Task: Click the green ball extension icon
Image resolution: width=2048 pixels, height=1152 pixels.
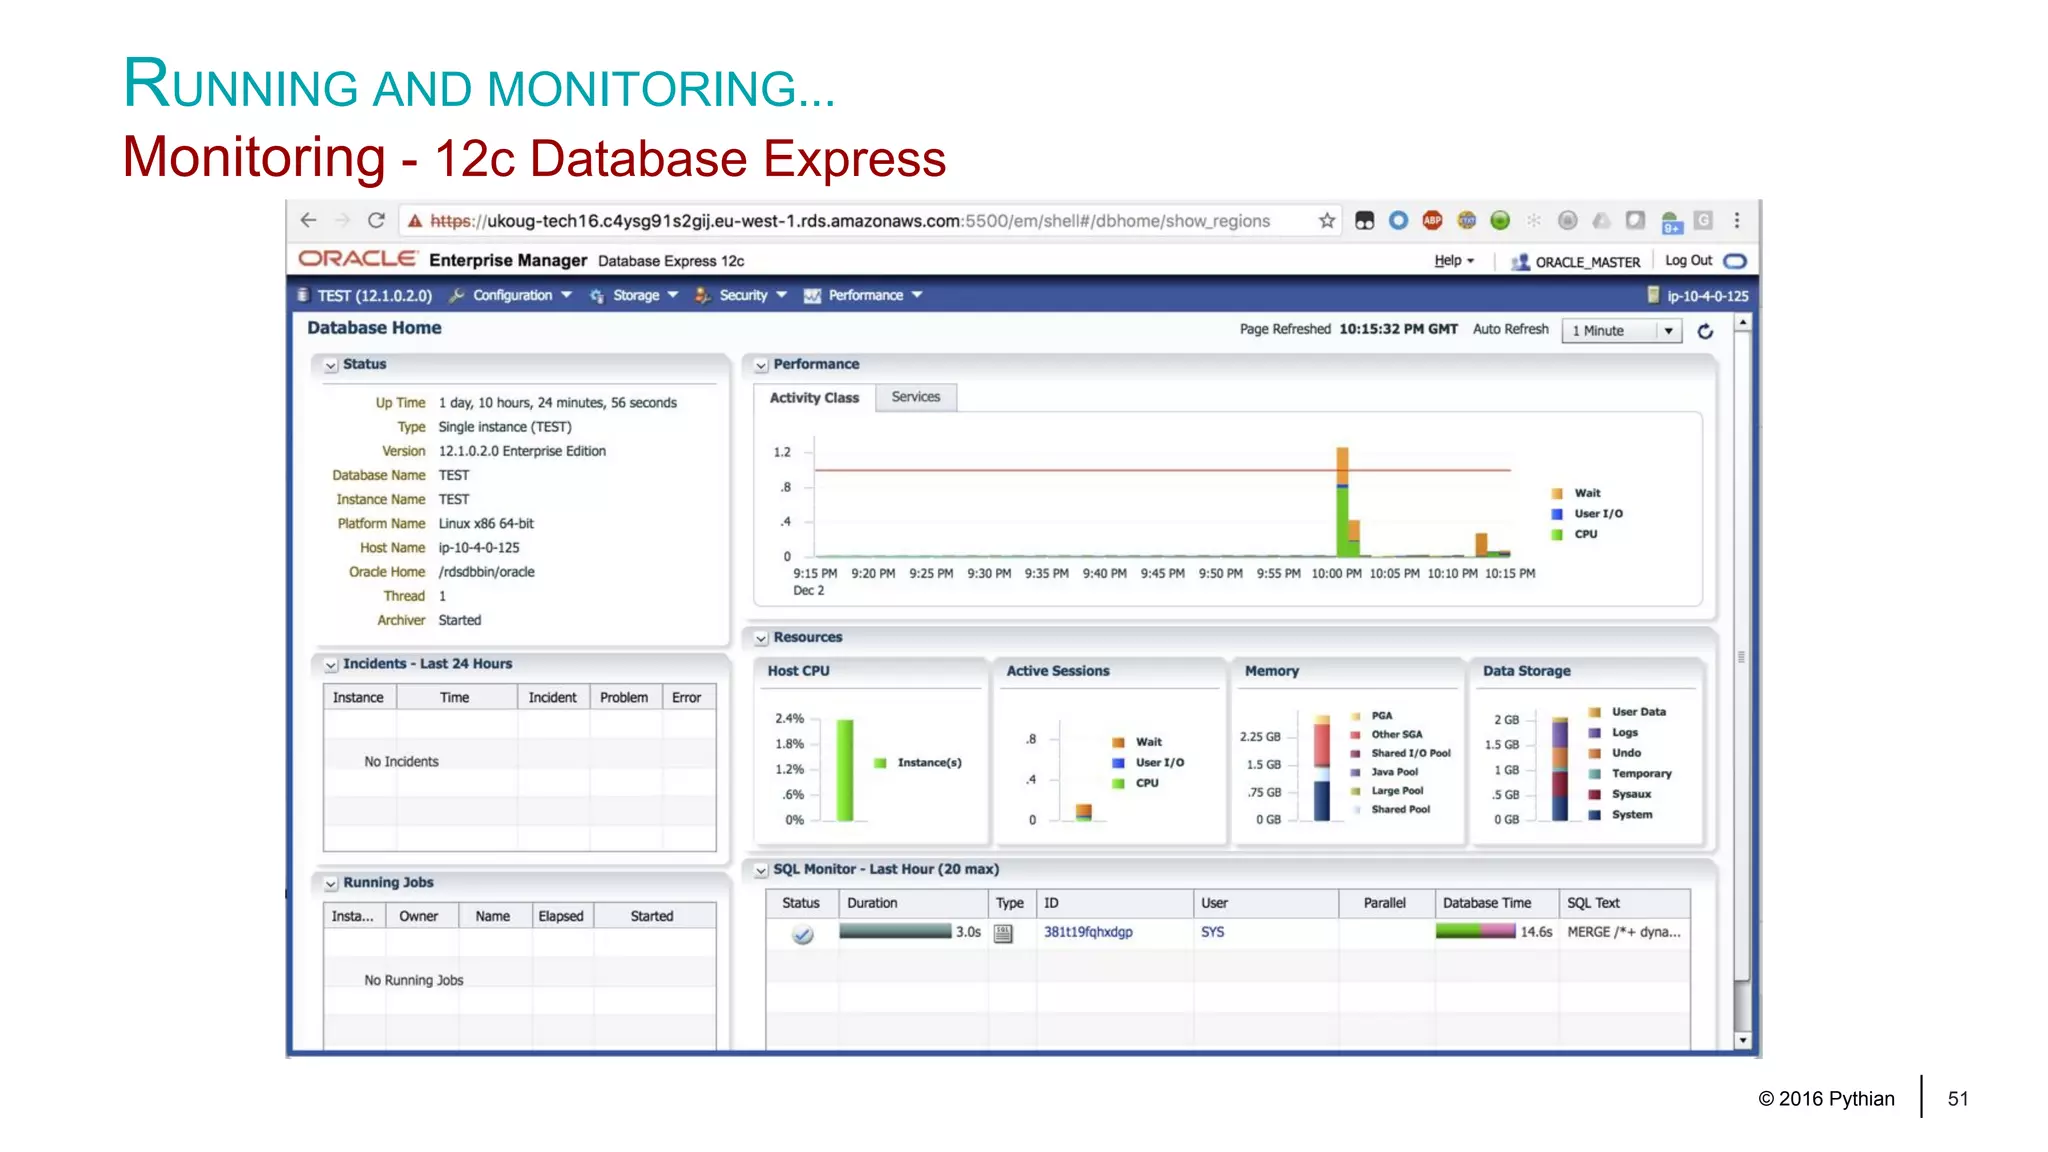Action: [1499, 220]
